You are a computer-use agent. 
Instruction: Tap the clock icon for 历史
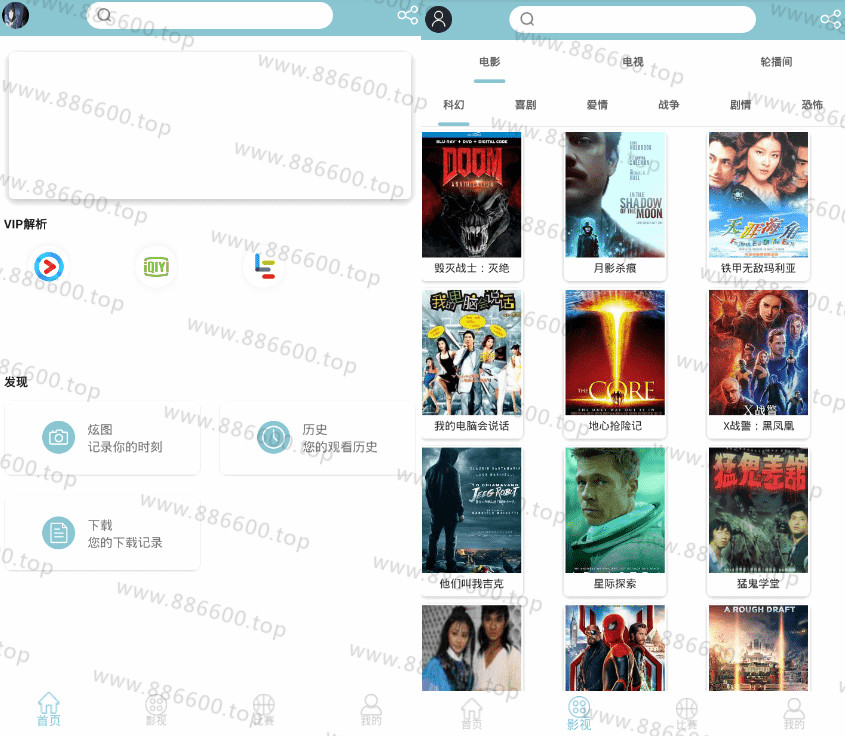(x=273, y=438)
